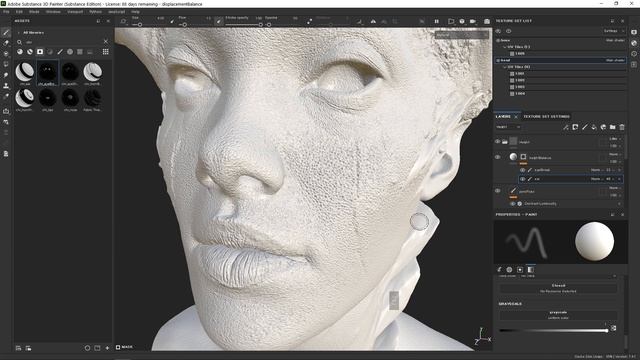Add new asset with plus icon
The image size is (640, 360).
click(107, 348)
